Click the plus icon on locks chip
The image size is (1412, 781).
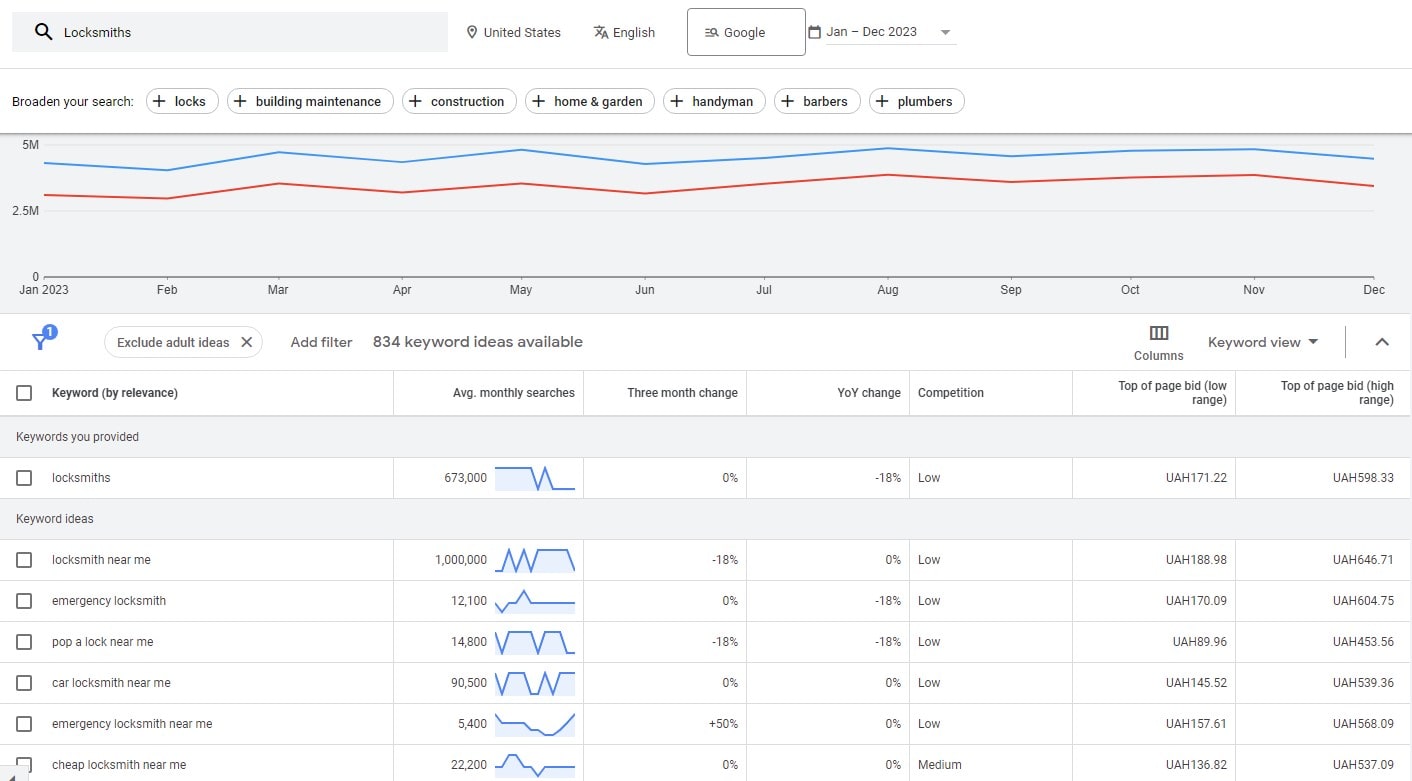pos(159,101)
